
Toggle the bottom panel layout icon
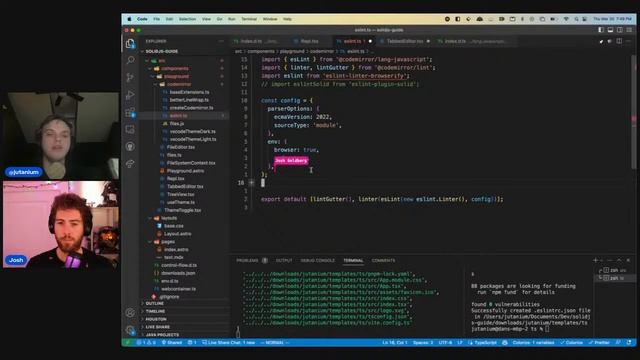[x=610, y=30]
